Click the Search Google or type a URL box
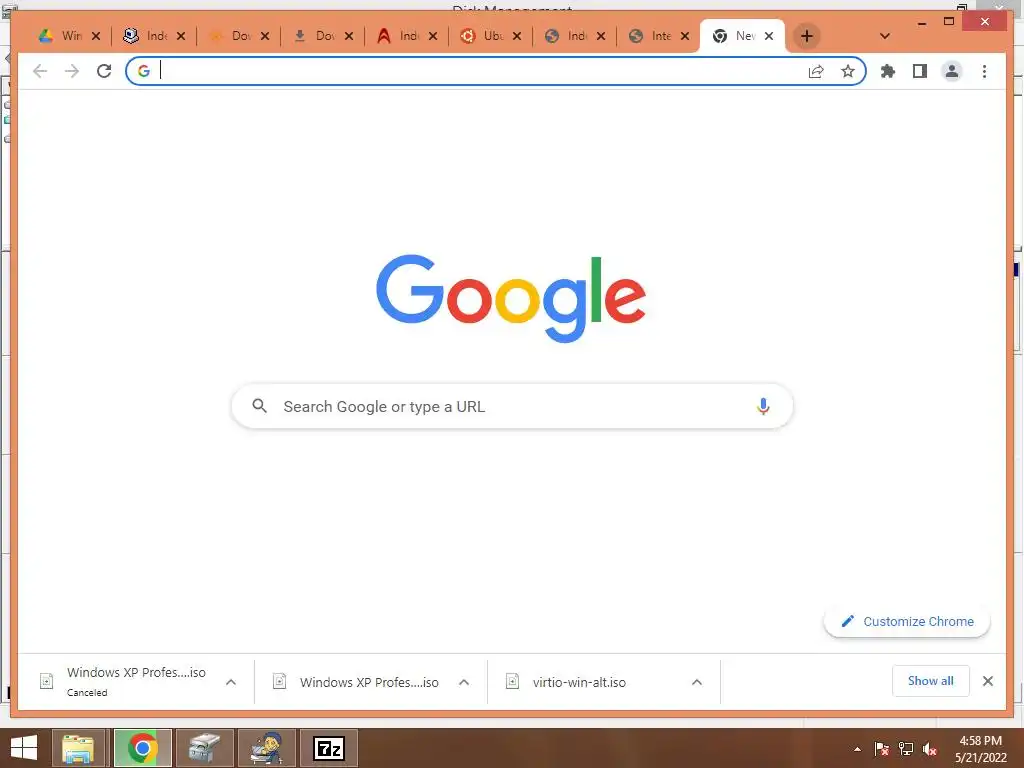This screenshot has width=1024, height=768. point(512,406)
